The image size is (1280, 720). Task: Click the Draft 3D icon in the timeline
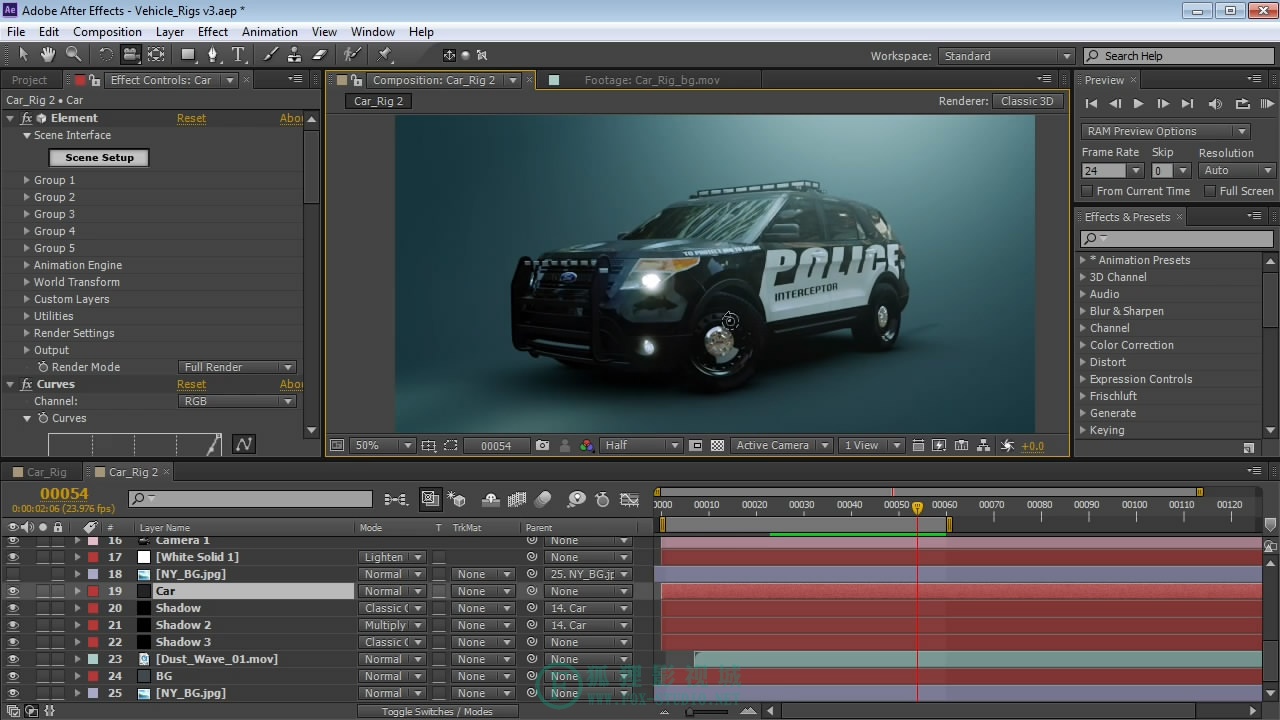point(457,499)
